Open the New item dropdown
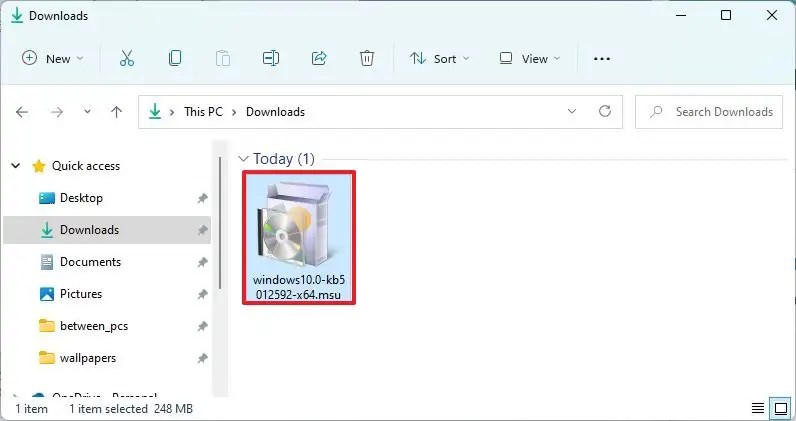This screenshot has height=421, width=796. pyautogui.click(x=53, y=58)
